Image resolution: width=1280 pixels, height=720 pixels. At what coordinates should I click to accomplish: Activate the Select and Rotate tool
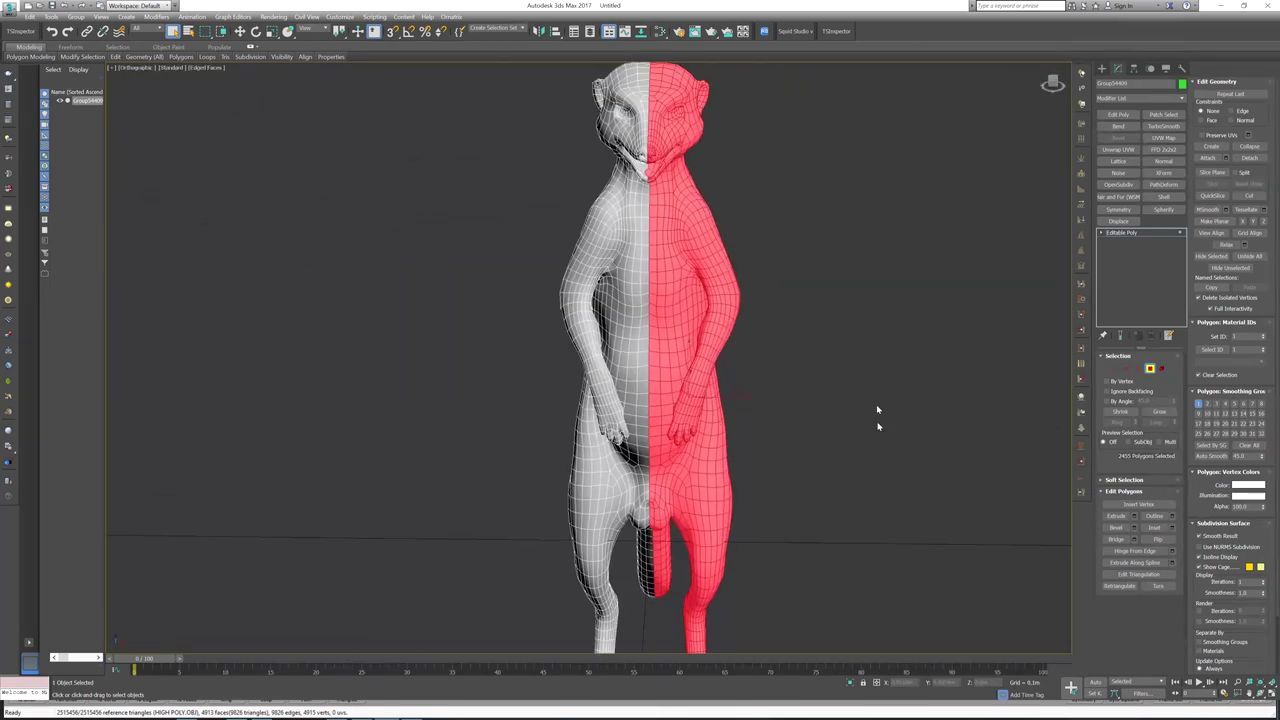click(x=256, y=31)
